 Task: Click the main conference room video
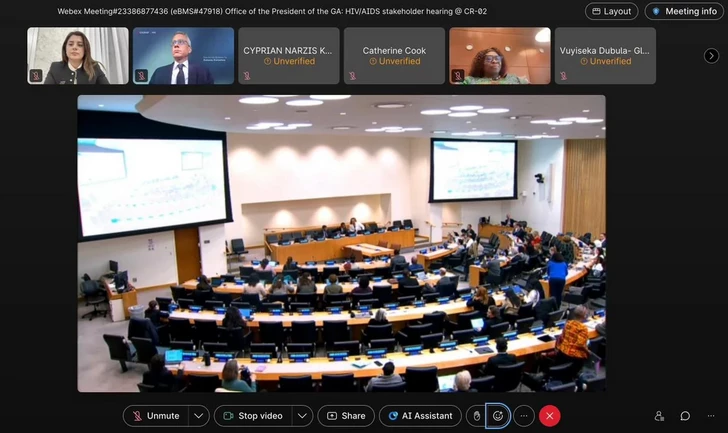pos(341,244)
